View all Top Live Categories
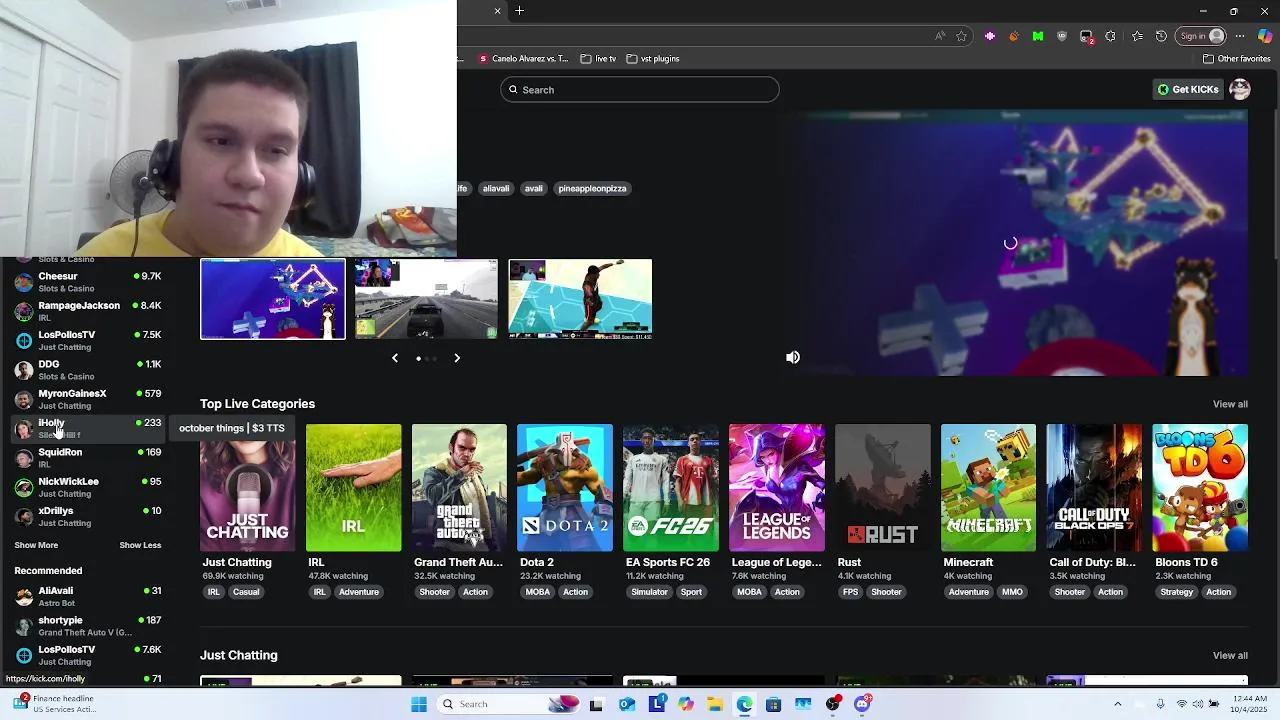 point(1230,404)
